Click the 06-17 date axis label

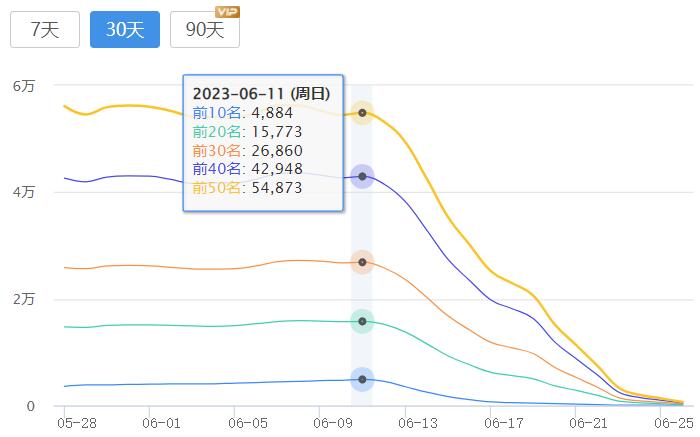pyautogui.click(x=504, y=423)
